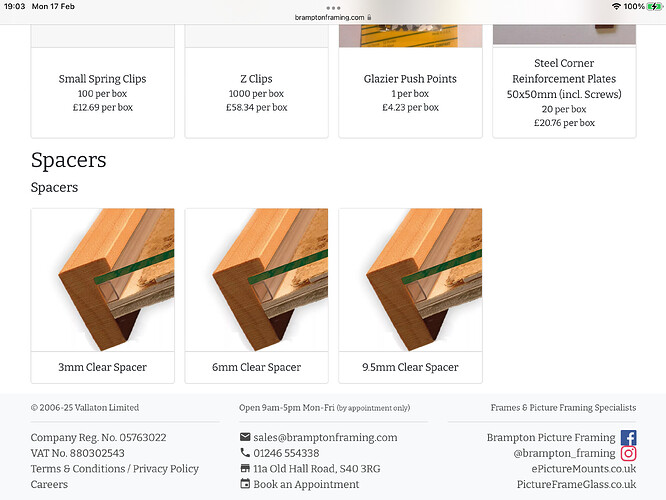The width and height of the screenshot is (666, 500).
Task: Tap the padlock icon beside bramptonframing.com
Action: point(369,17)
